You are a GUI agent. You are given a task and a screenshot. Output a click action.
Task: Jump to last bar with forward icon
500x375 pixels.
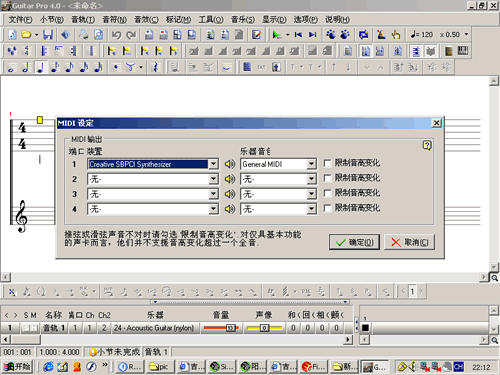[x=313, y=35]
